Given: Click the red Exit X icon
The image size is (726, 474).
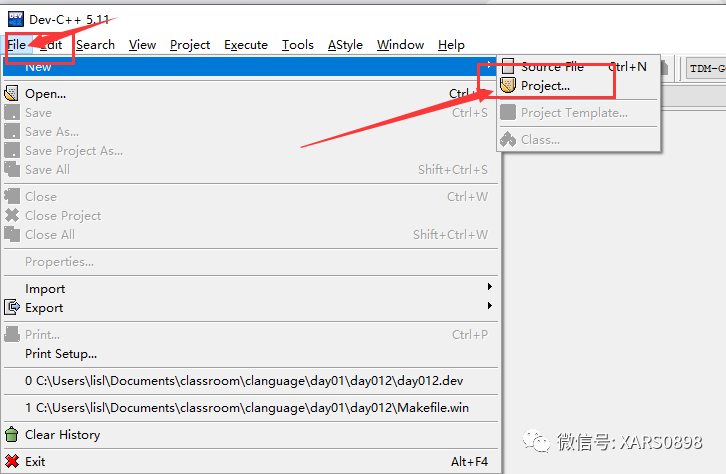Looking at the screenshot, I should (x=12, y=461).
